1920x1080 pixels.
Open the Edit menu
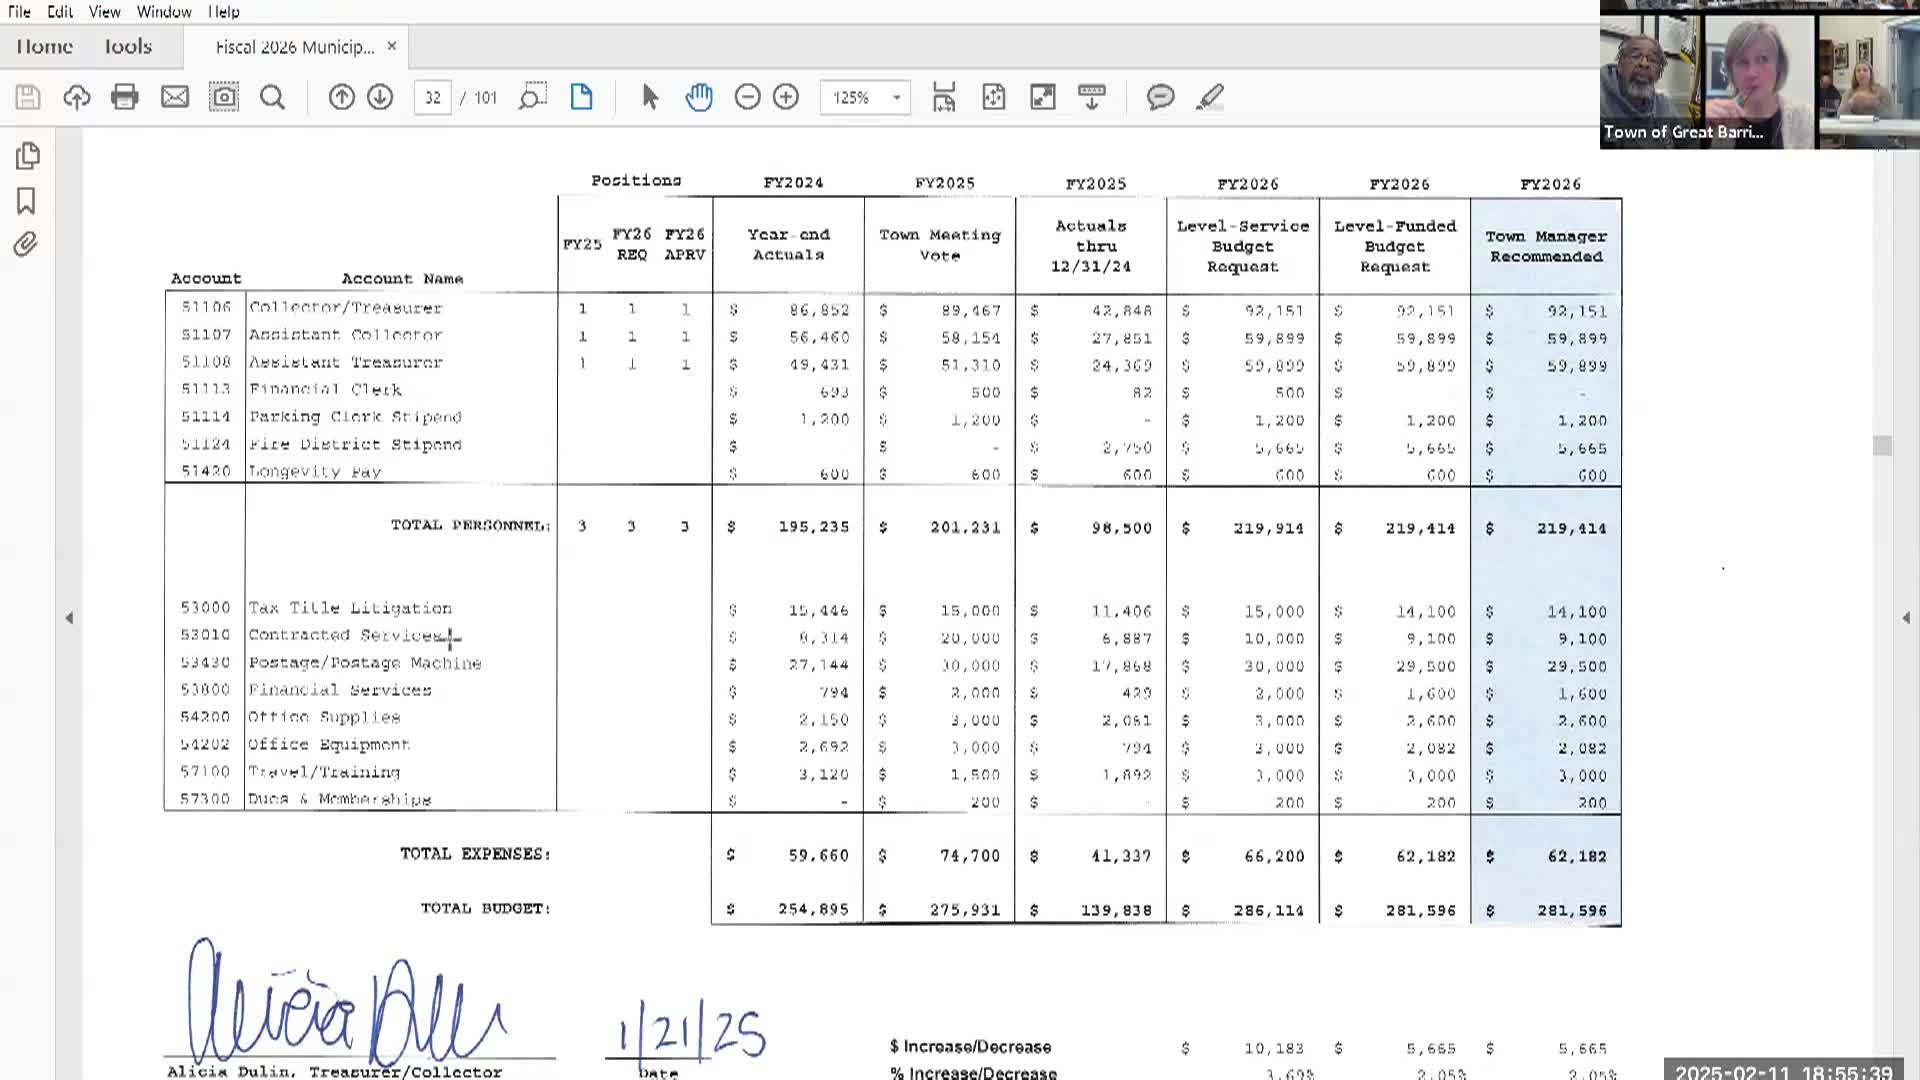pyautogui.click(x=60, y=12)
